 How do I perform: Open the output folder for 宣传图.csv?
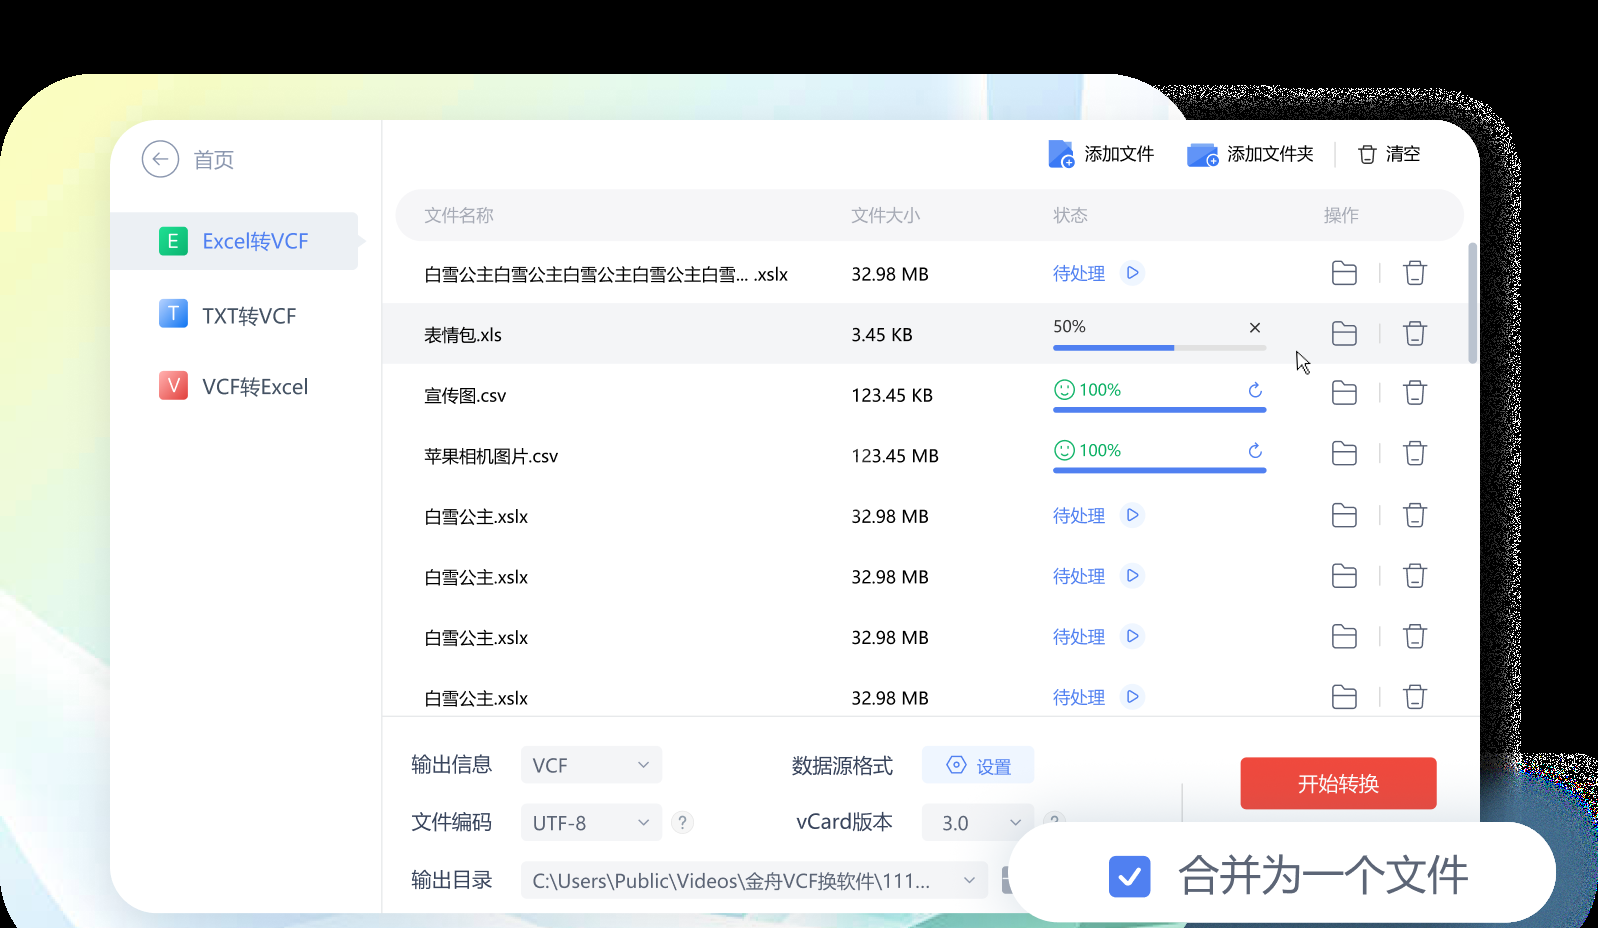point(1344,393)
